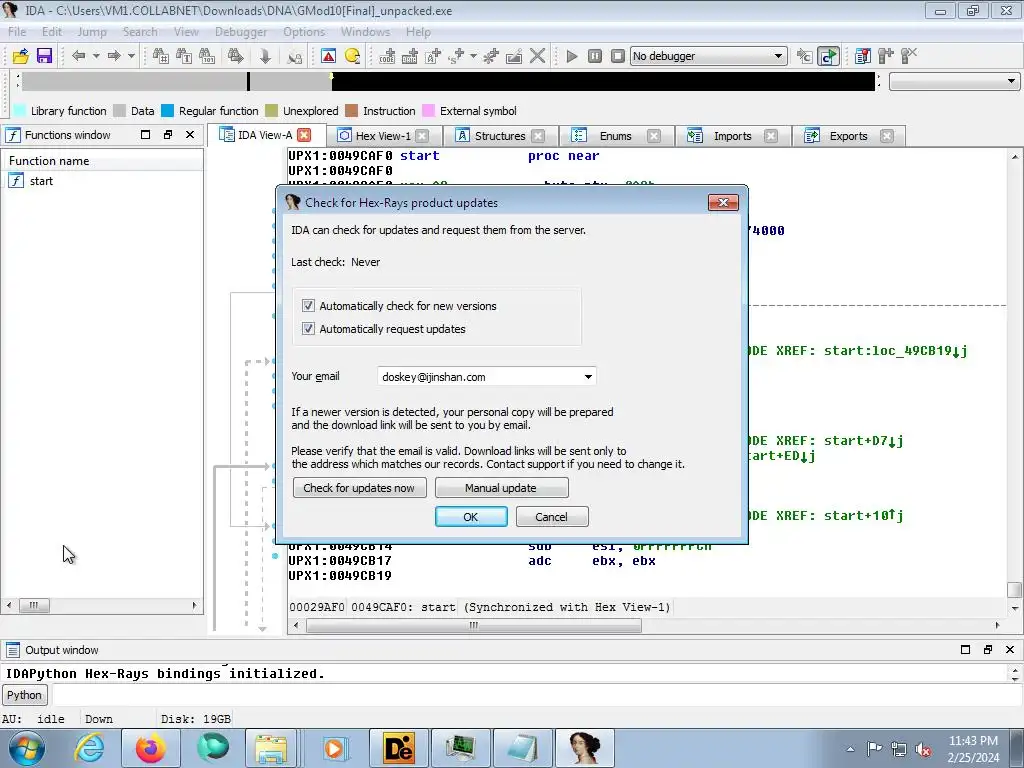Close the IDA View-A tab

[x=304, y=135]
